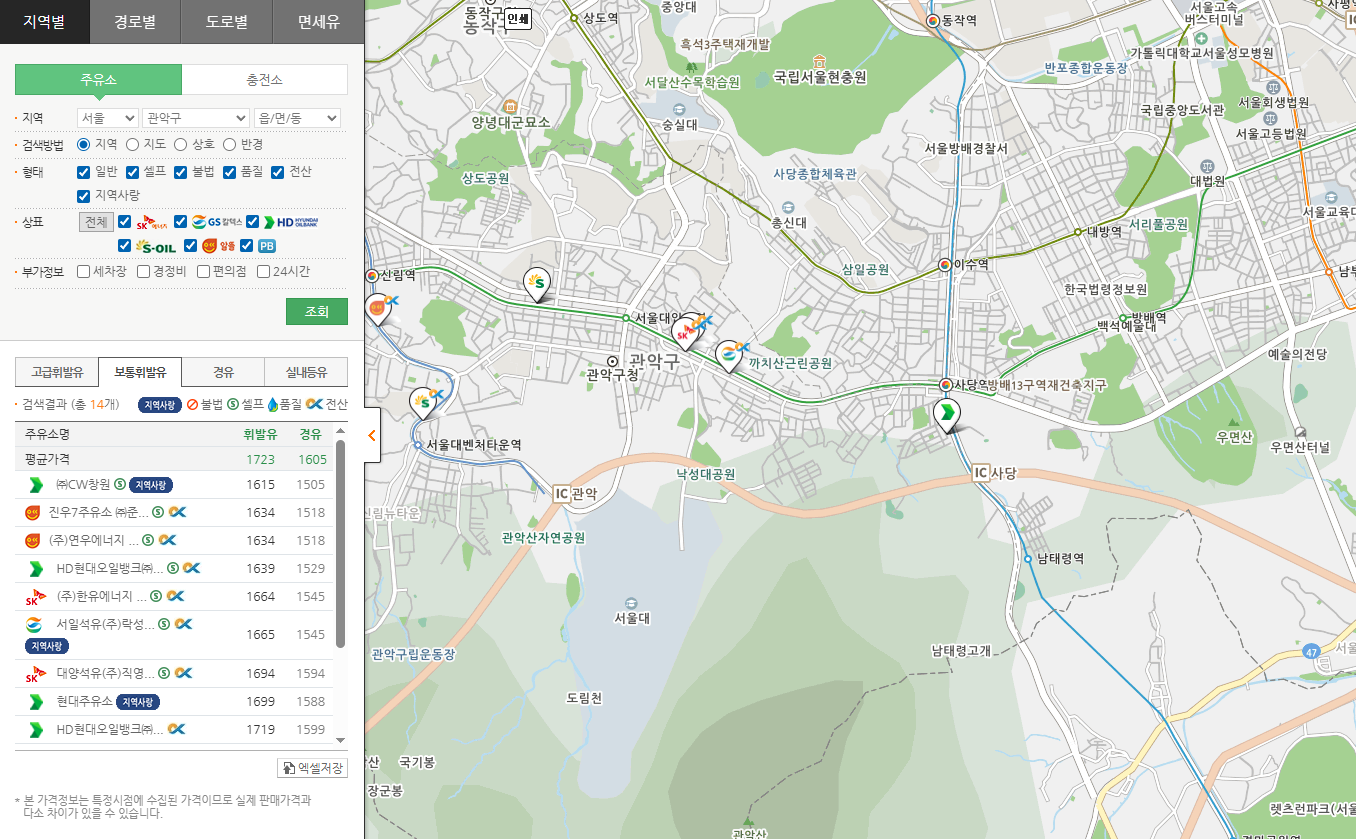Open the 알뜰 station marker below 신림역
Viewport: 1356px width, 839px height.
coord(378,309)
